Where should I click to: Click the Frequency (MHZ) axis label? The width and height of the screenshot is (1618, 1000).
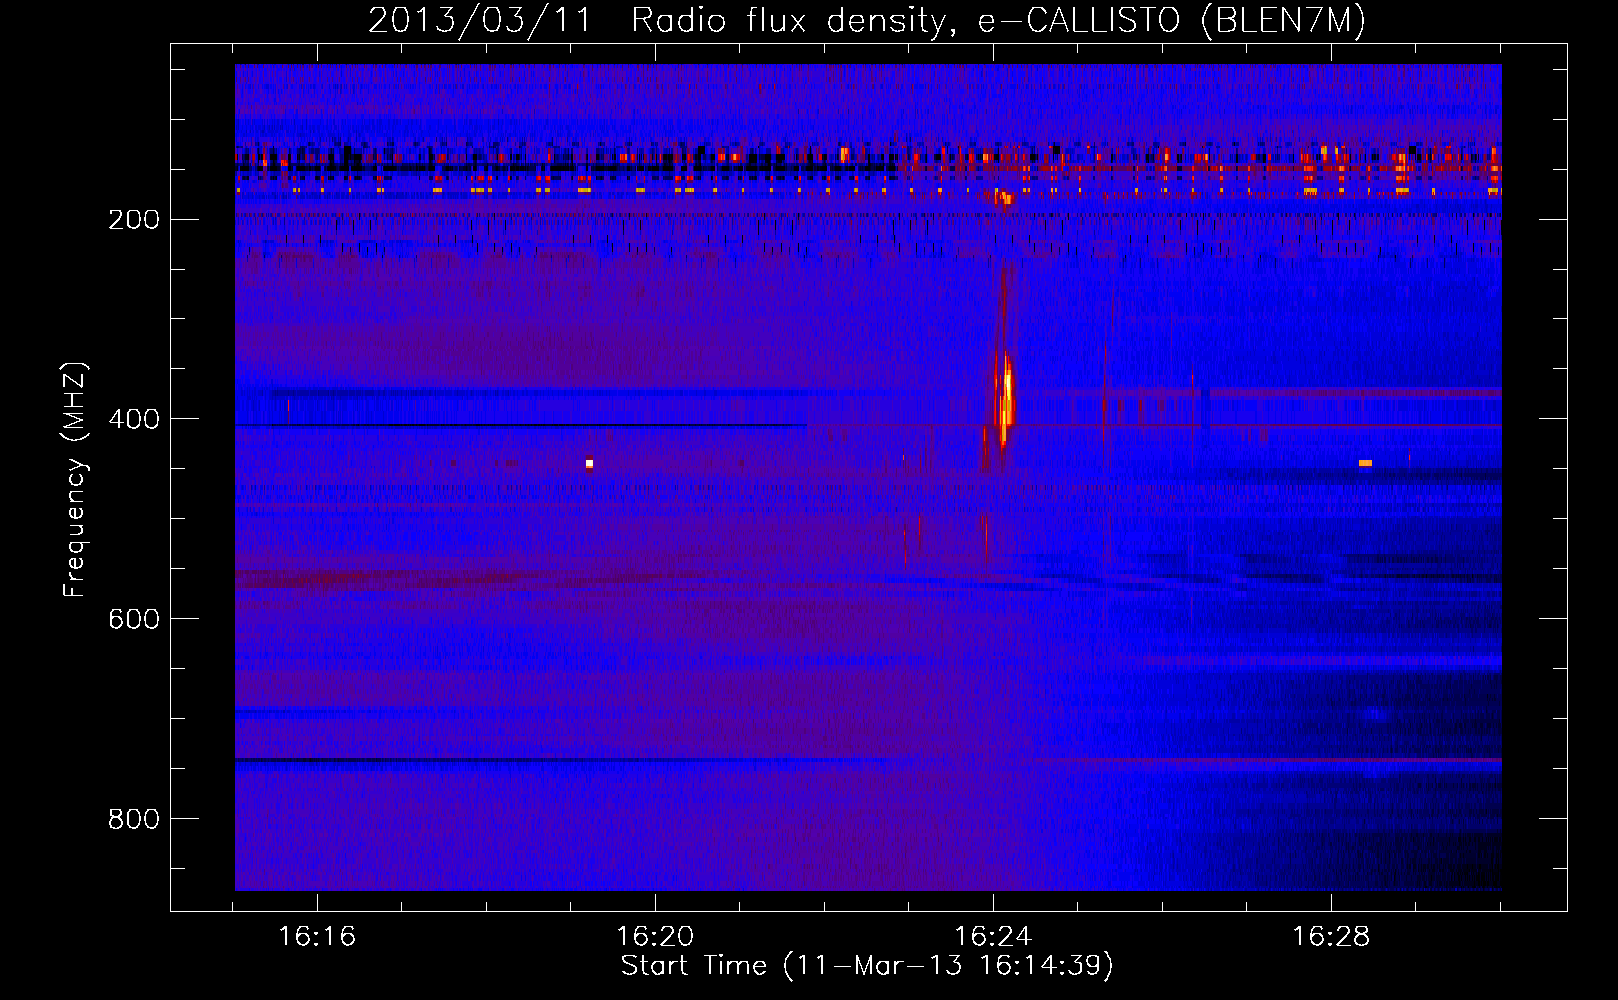[75, 479]
